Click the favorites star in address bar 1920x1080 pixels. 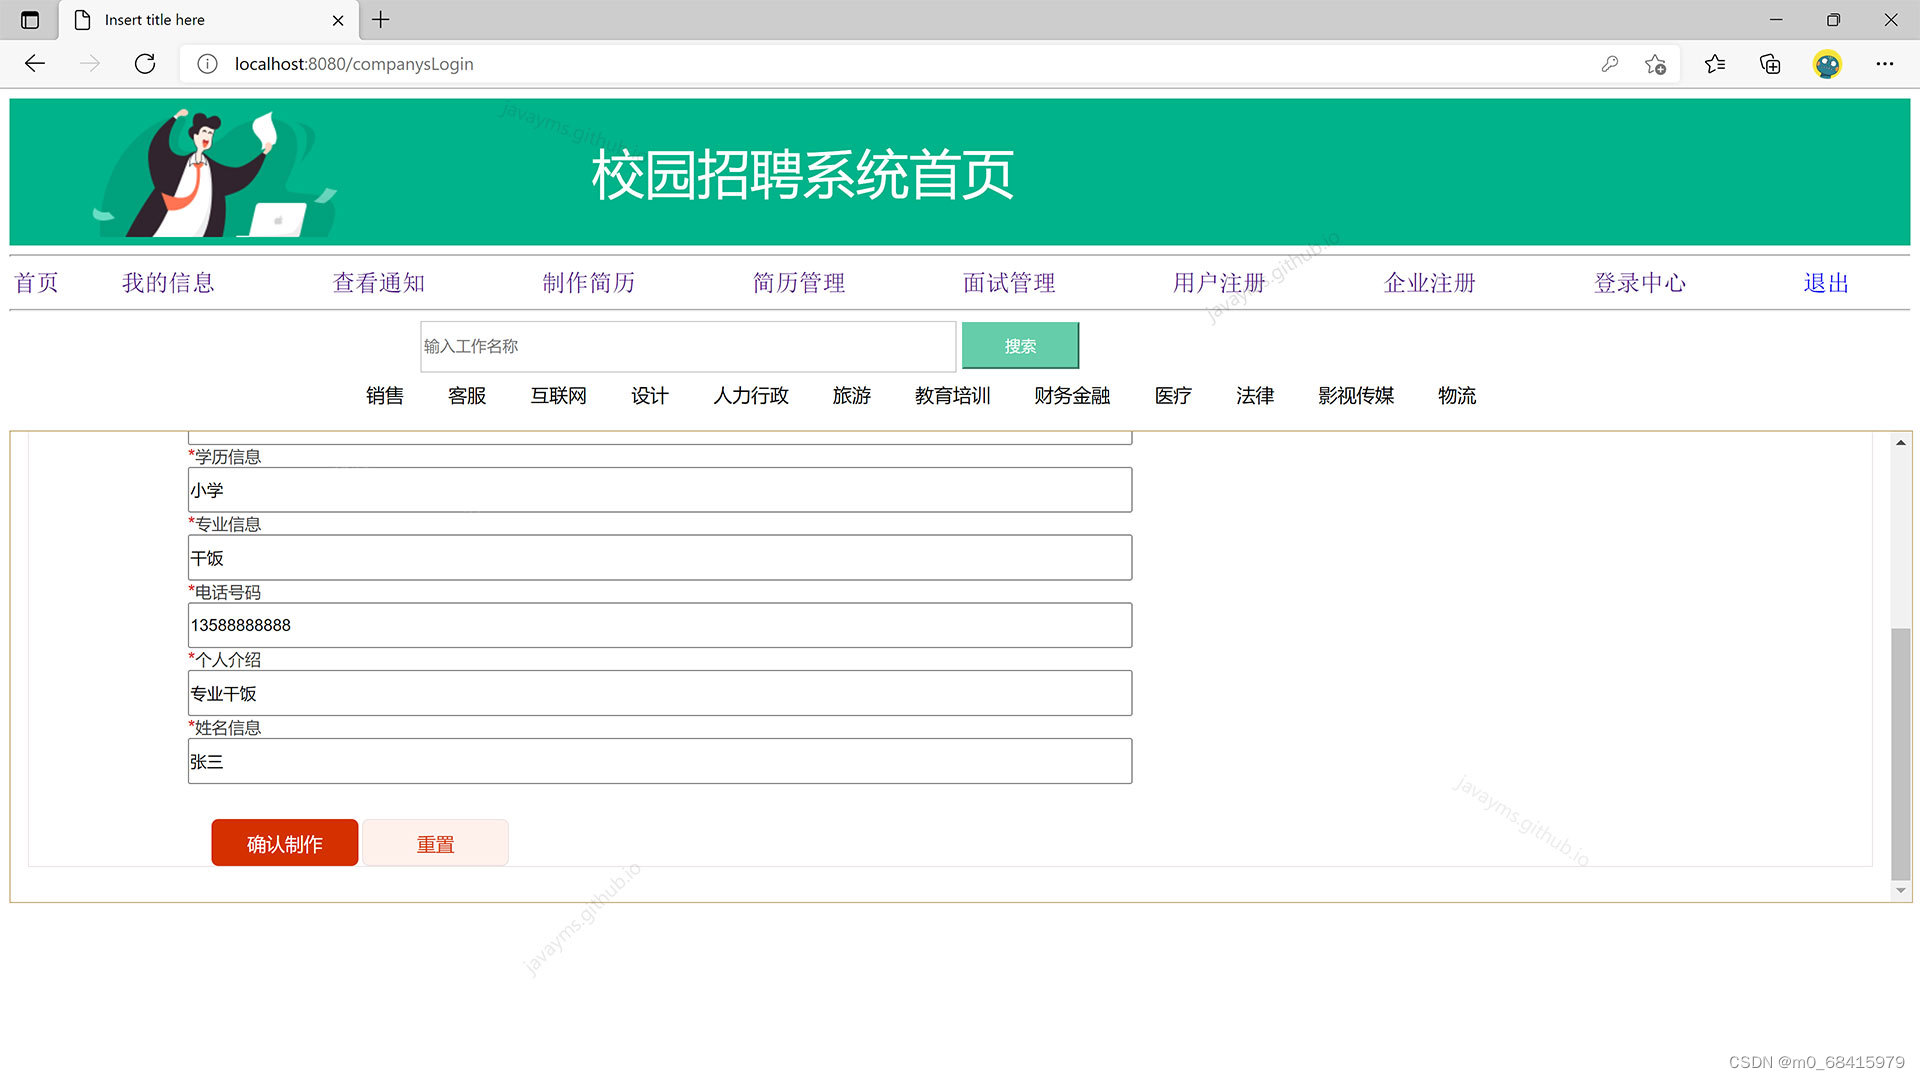pyautogui.click(x=1655, y=63)
